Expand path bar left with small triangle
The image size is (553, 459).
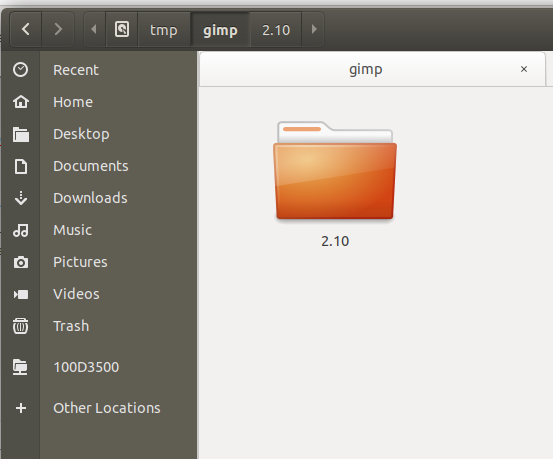pyautogui.click(x=94, y=29)
